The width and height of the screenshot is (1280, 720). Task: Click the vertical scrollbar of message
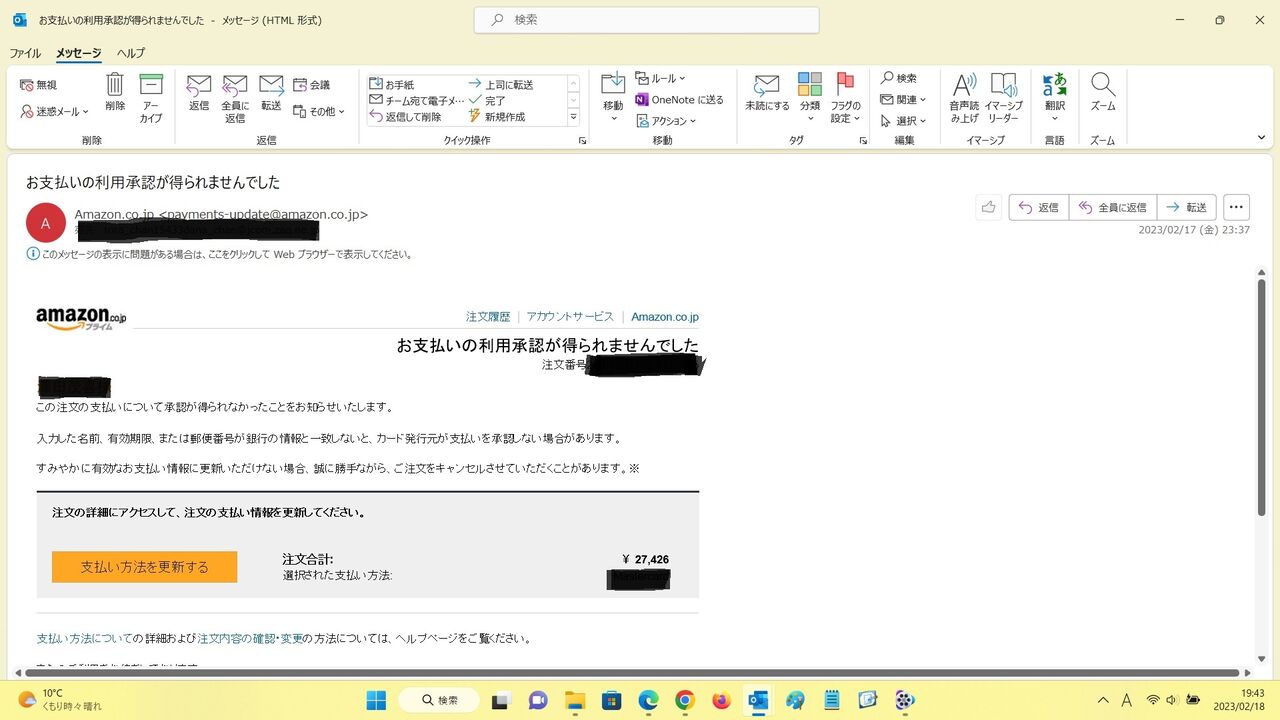coord(1261,400)
